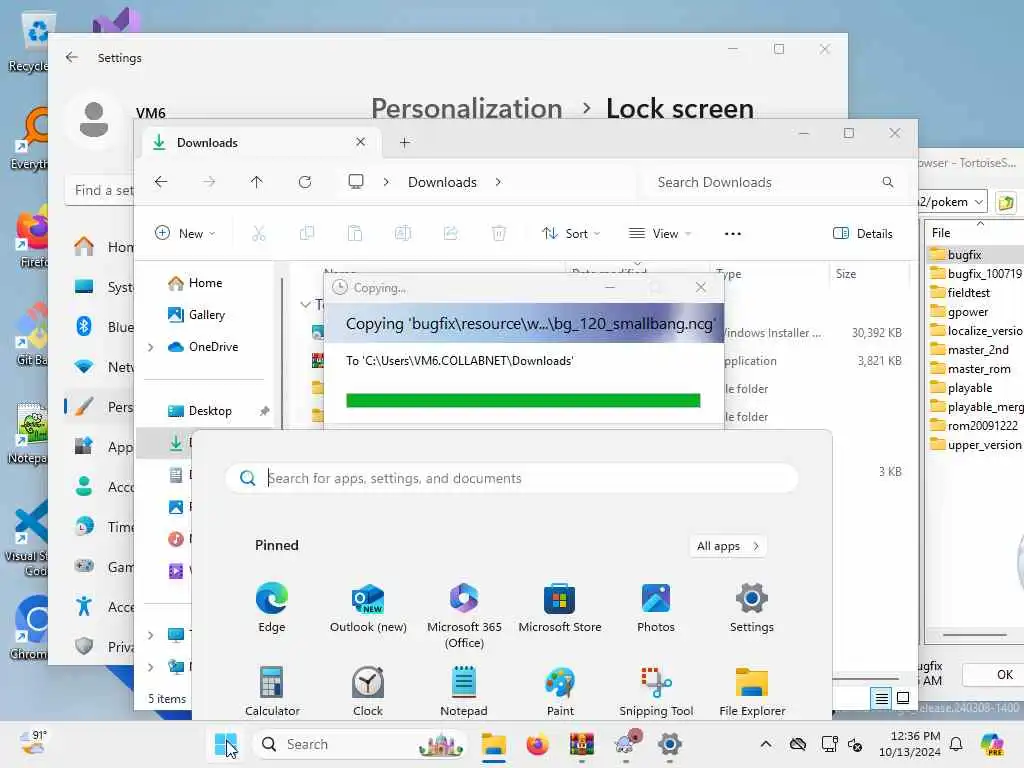The image size is (1024, 768).
Task: Go back in the Settings window
Action: 72,57
